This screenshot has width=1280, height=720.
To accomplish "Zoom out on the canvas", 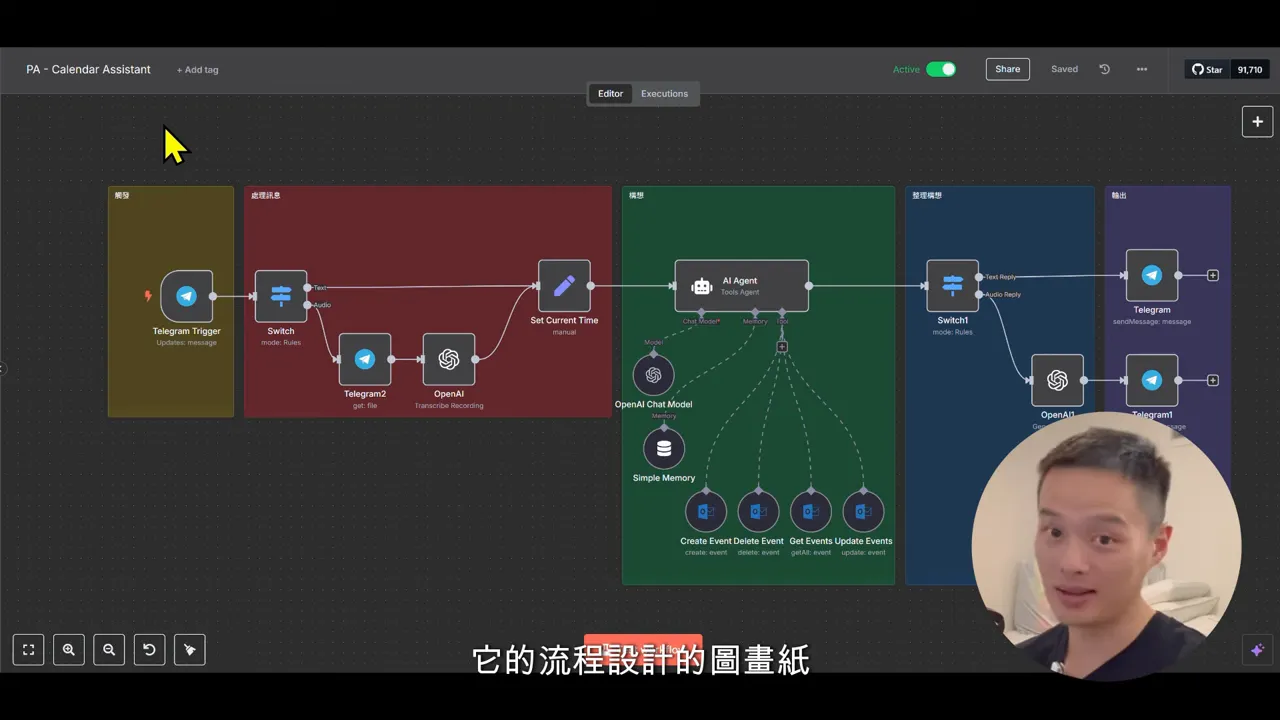I will 109,650.
